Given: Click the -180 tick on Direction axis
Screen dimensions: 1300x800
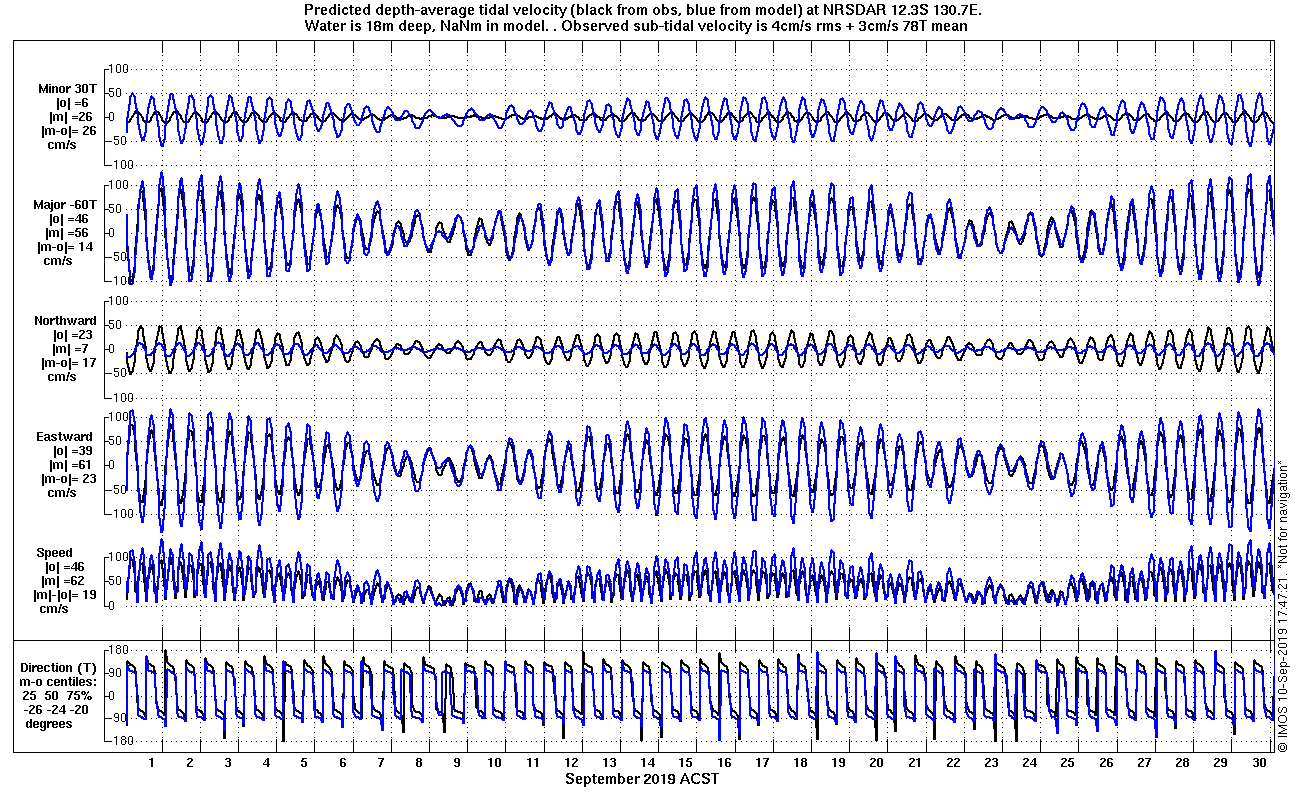Looking at the screenshot, I should [113, 741].
